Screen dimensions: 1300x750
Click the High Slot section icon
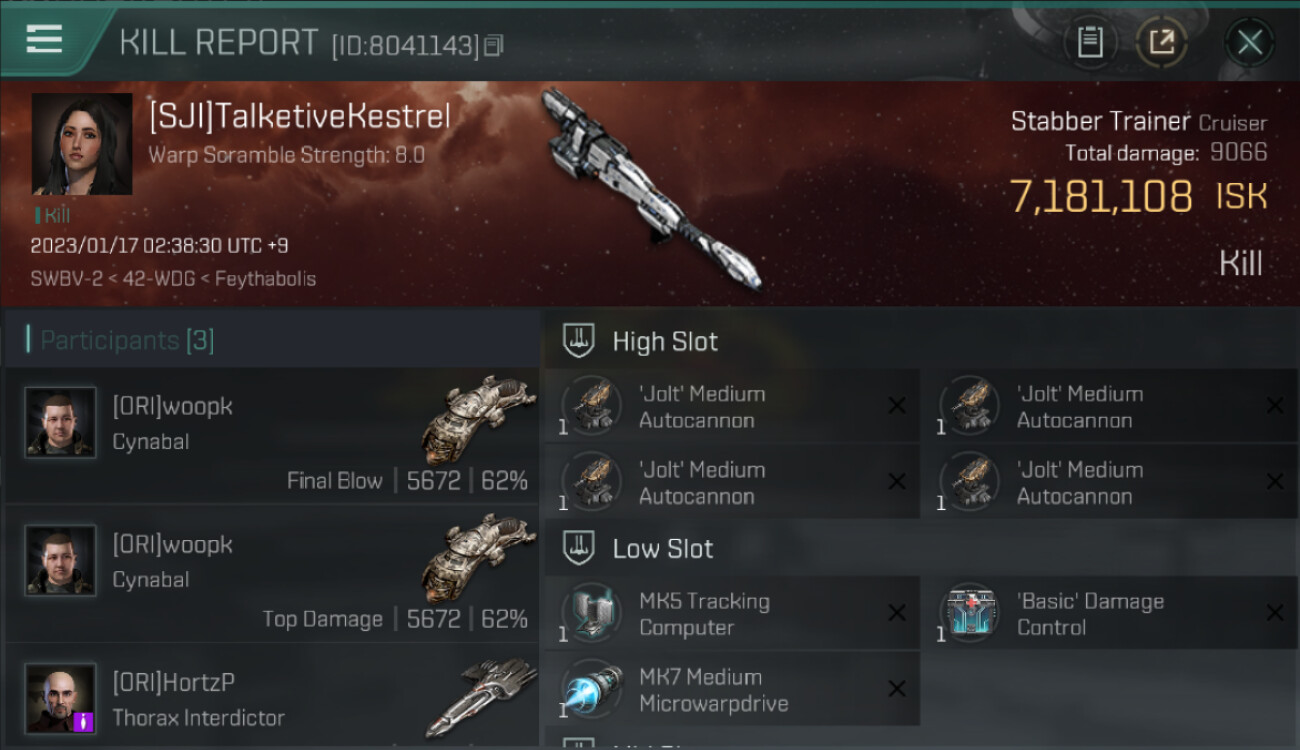(580, 341)
